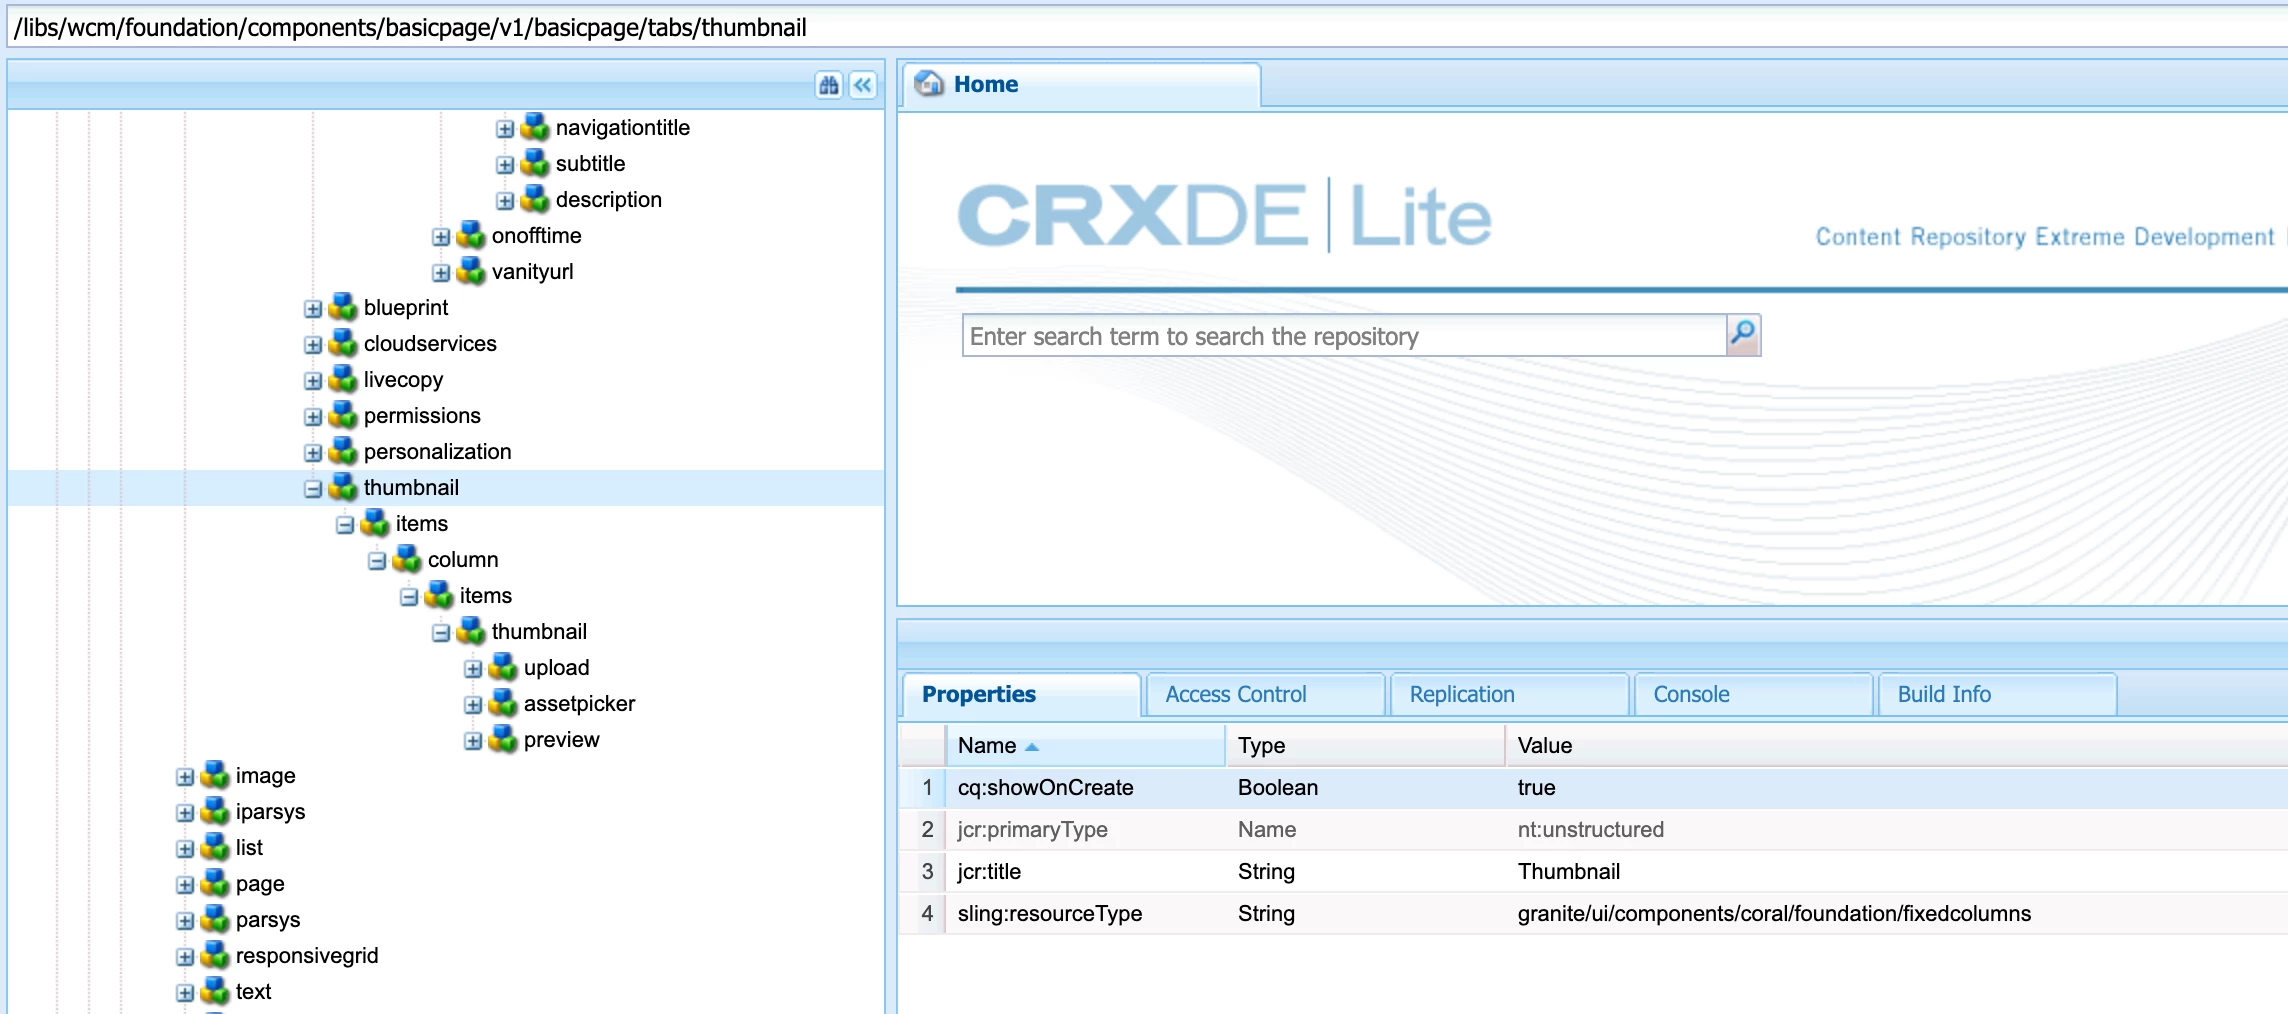The height and width of the screenshot is (1014, 2288).
Task: Open the Replication tab
Action: (x=1509, y=694)
